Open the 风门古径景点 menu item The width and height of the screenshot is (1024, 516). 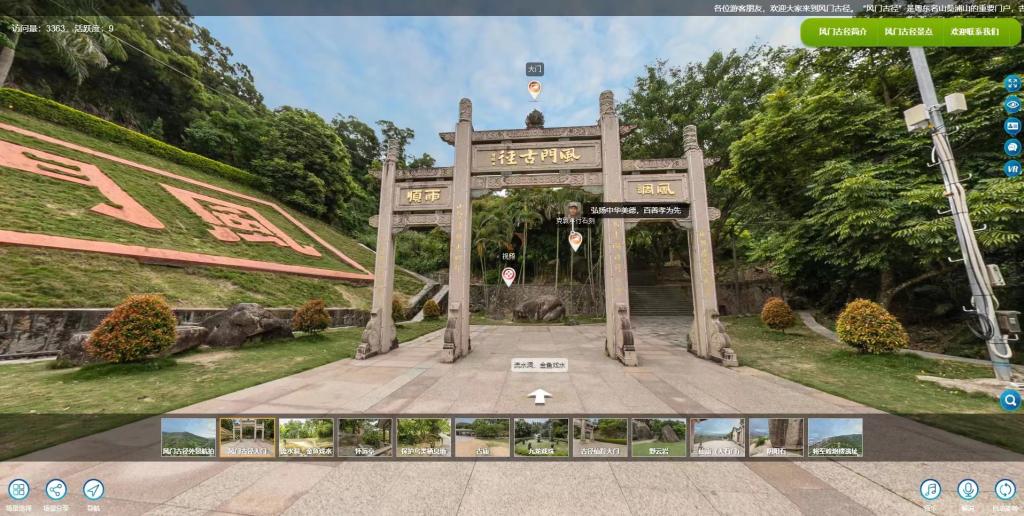point(909,32)
